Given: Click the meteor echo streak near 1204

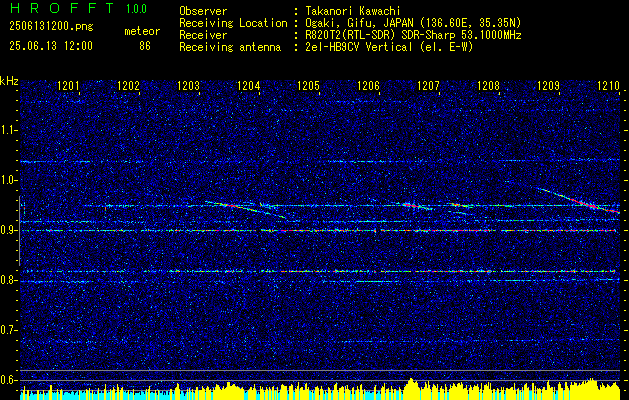Looking at the screenshot, I should tap(246, 209).
